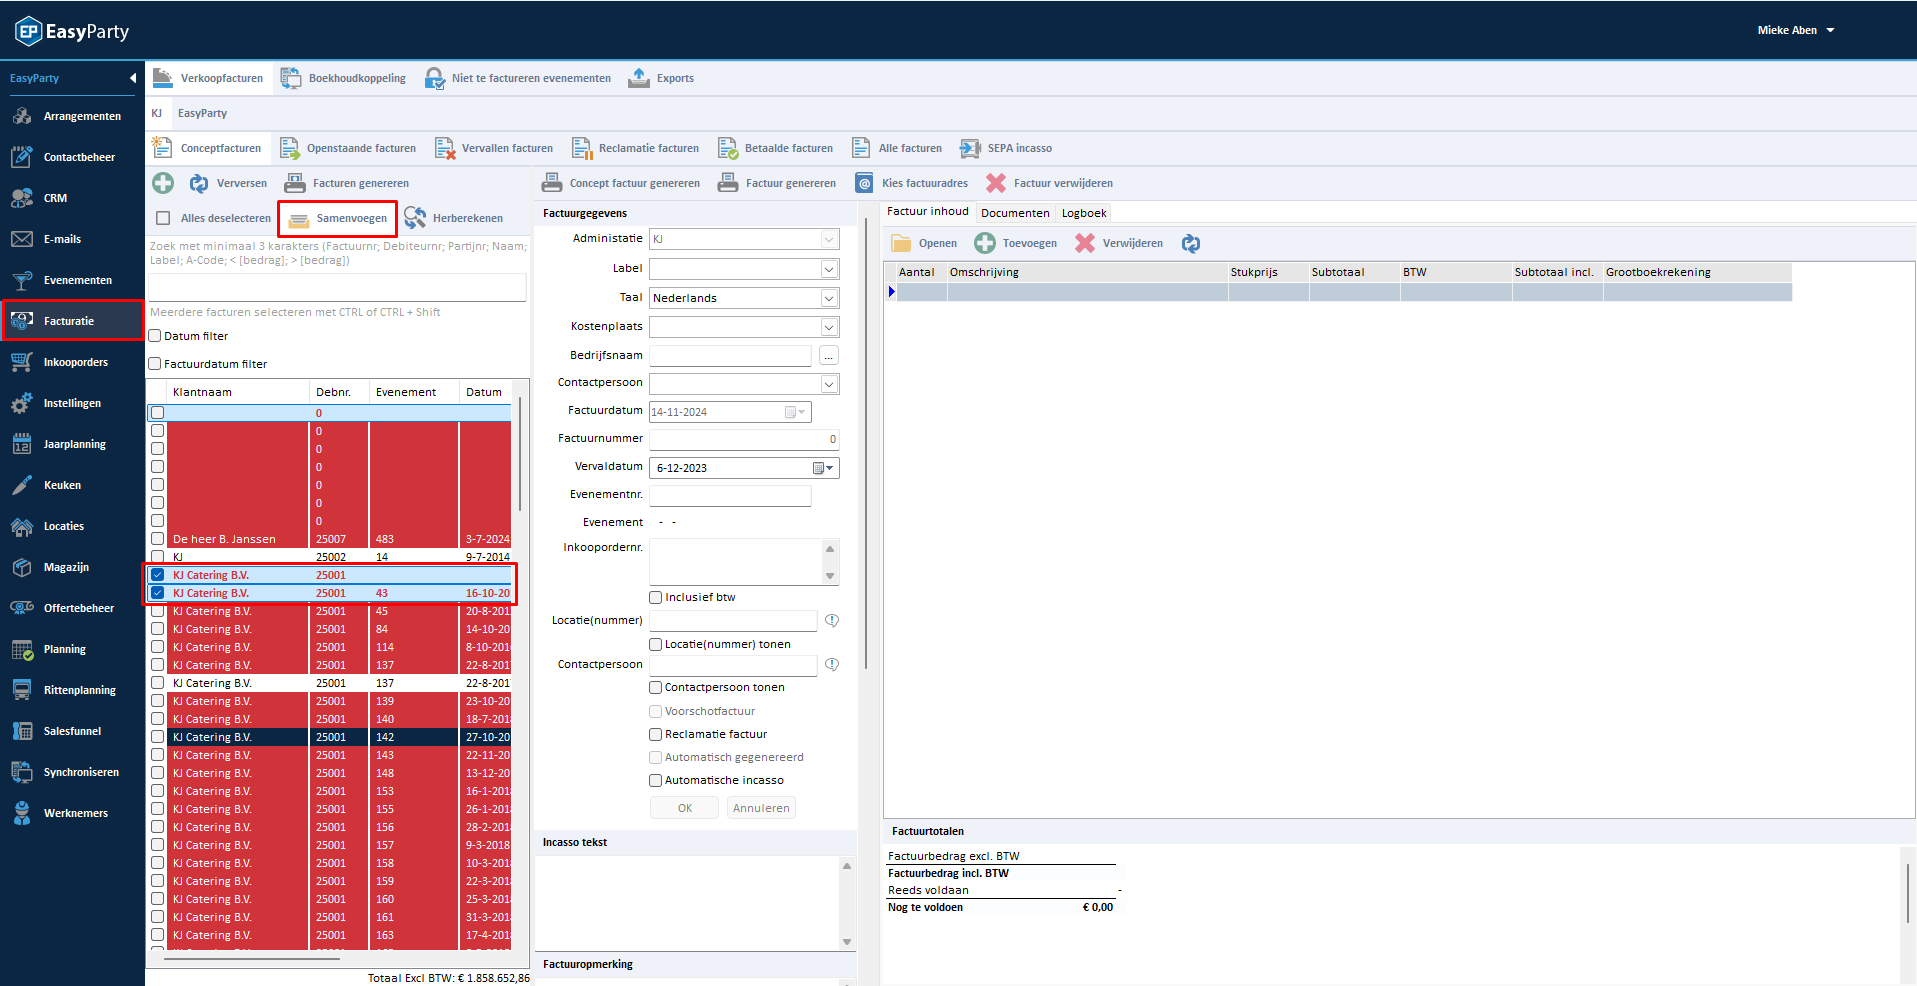
Task: Click Facturen genereren in list toolbar
Action: [347, 183]
